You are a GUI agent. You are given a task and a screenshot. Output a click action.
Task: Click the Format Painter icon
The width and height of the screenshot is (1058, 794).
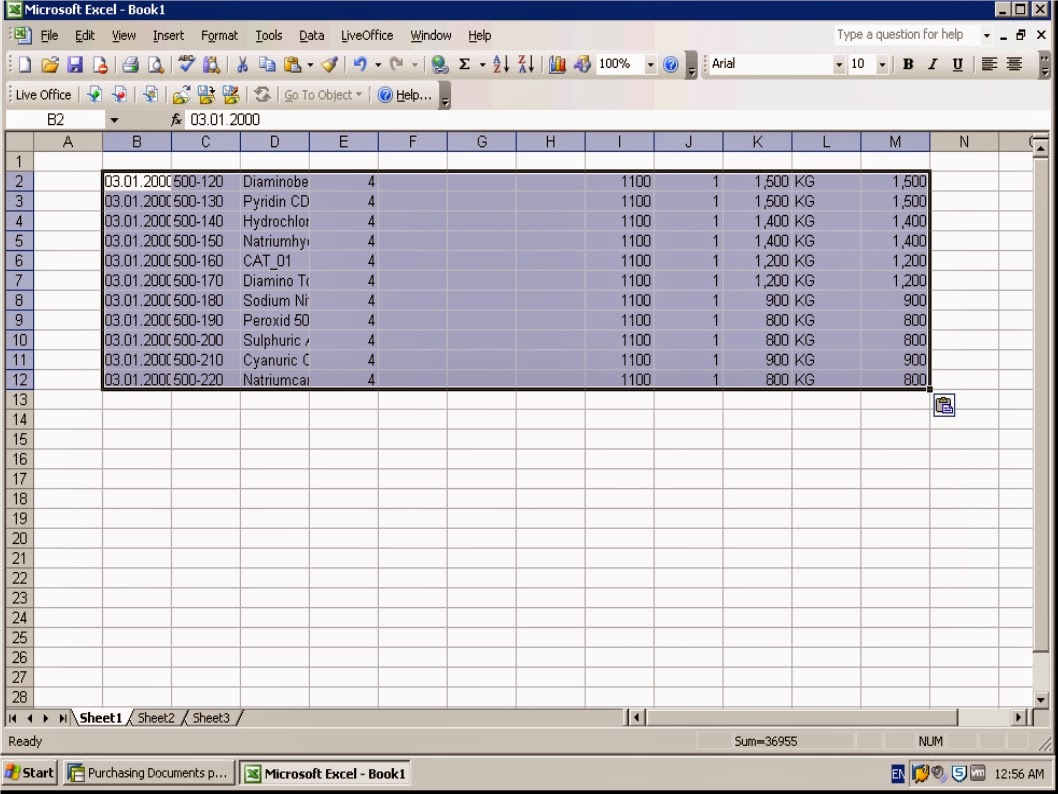coord(330,63)
